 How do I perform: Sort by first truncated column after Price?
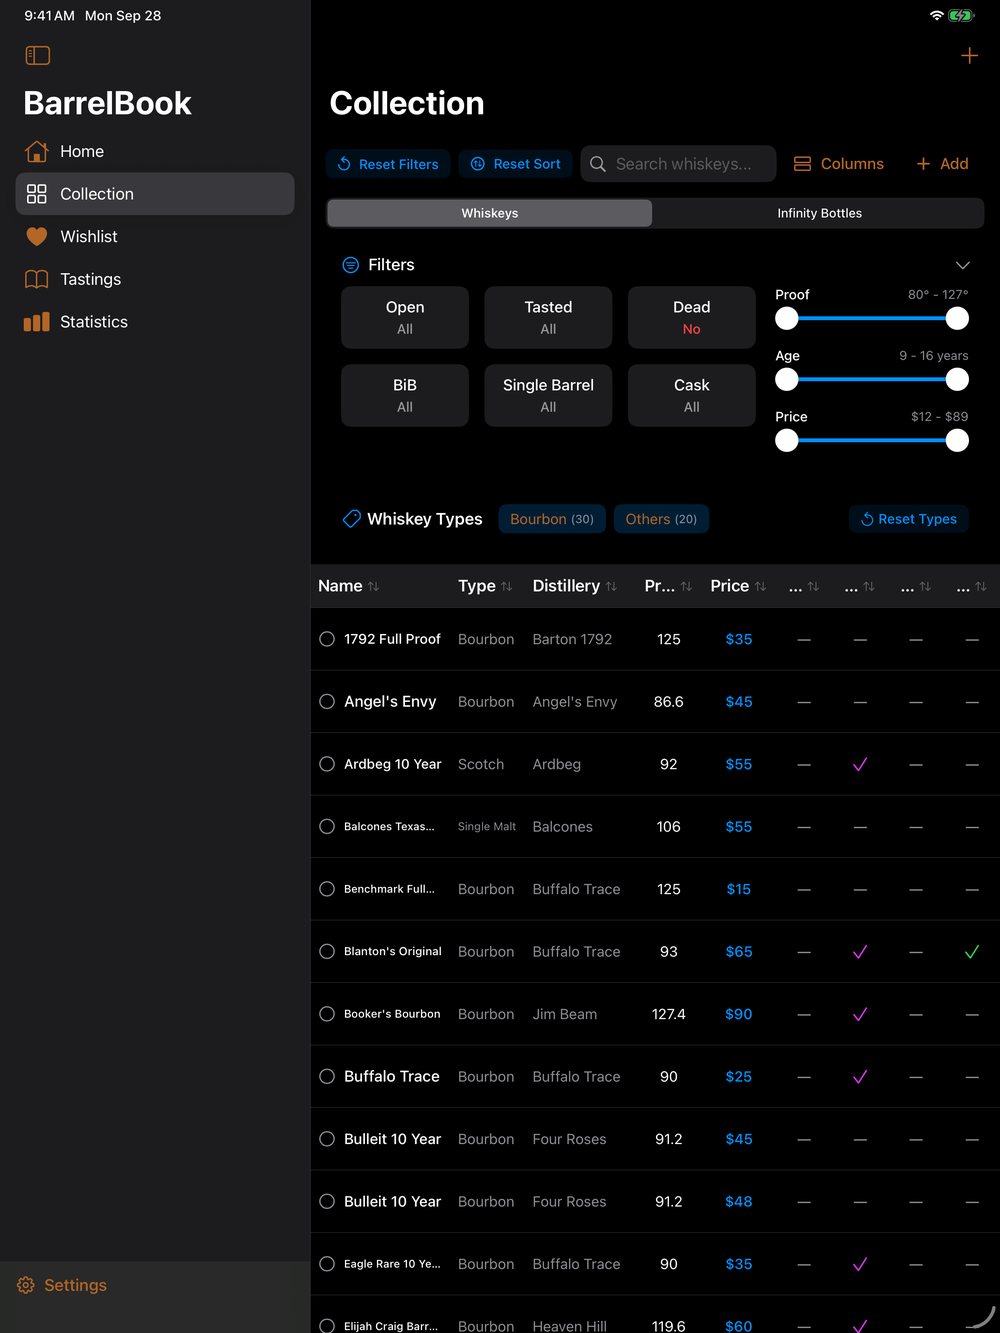804,586
